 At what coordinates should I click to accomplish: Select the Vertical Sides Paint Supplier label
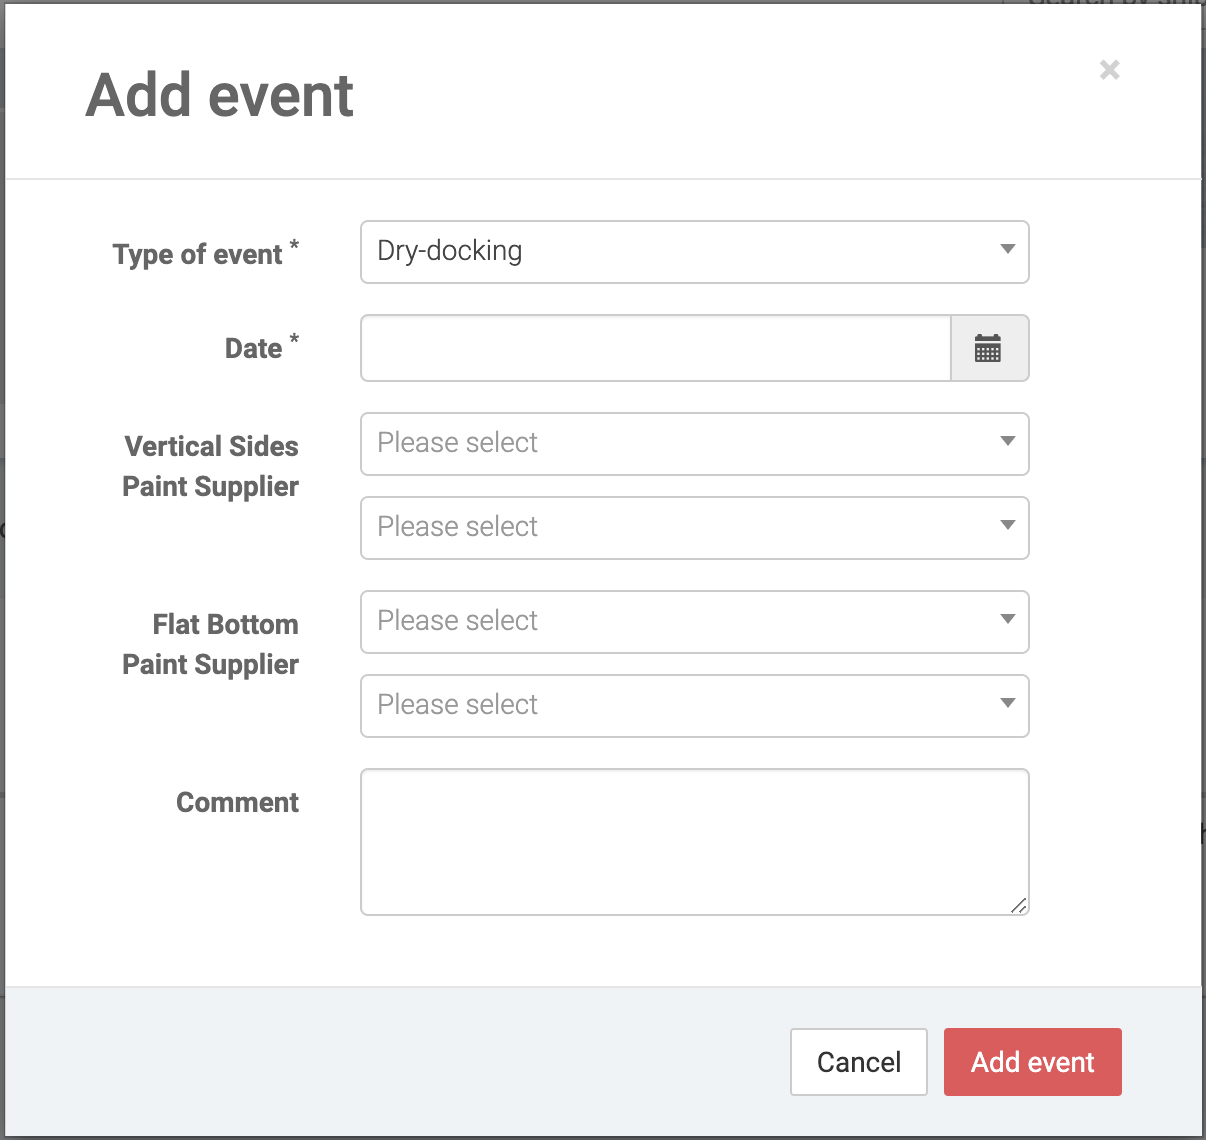pos(211,466)
